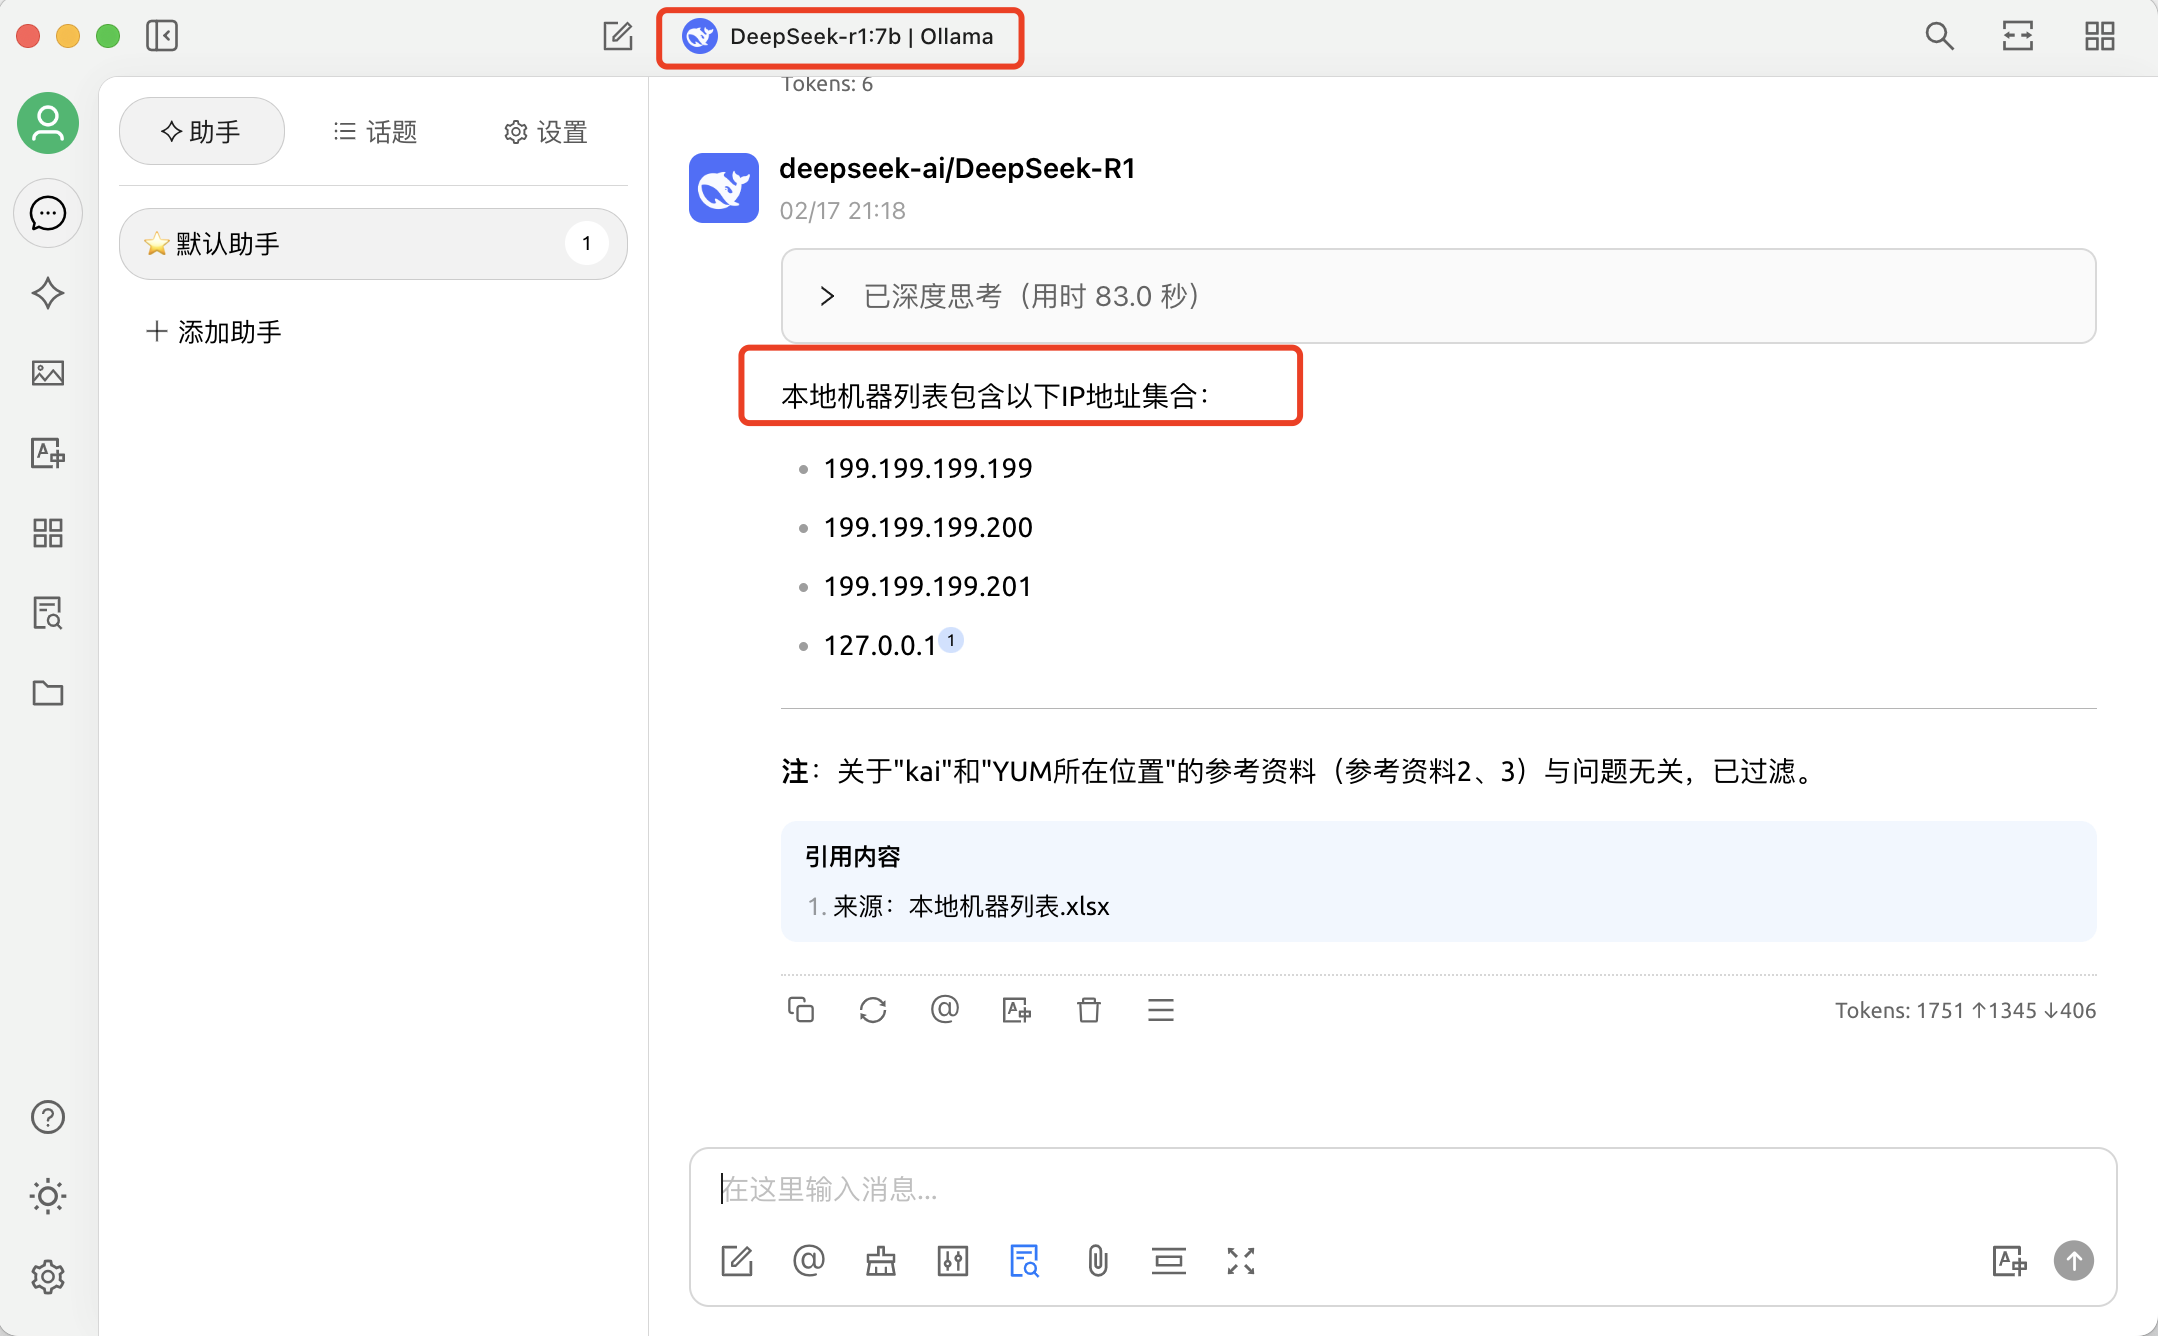Viewport: 2158px width, 1336px height.
Task: Open citation source 本地机器列表.xlsx
Action: pyautogui.click(x=1008, y=906)
